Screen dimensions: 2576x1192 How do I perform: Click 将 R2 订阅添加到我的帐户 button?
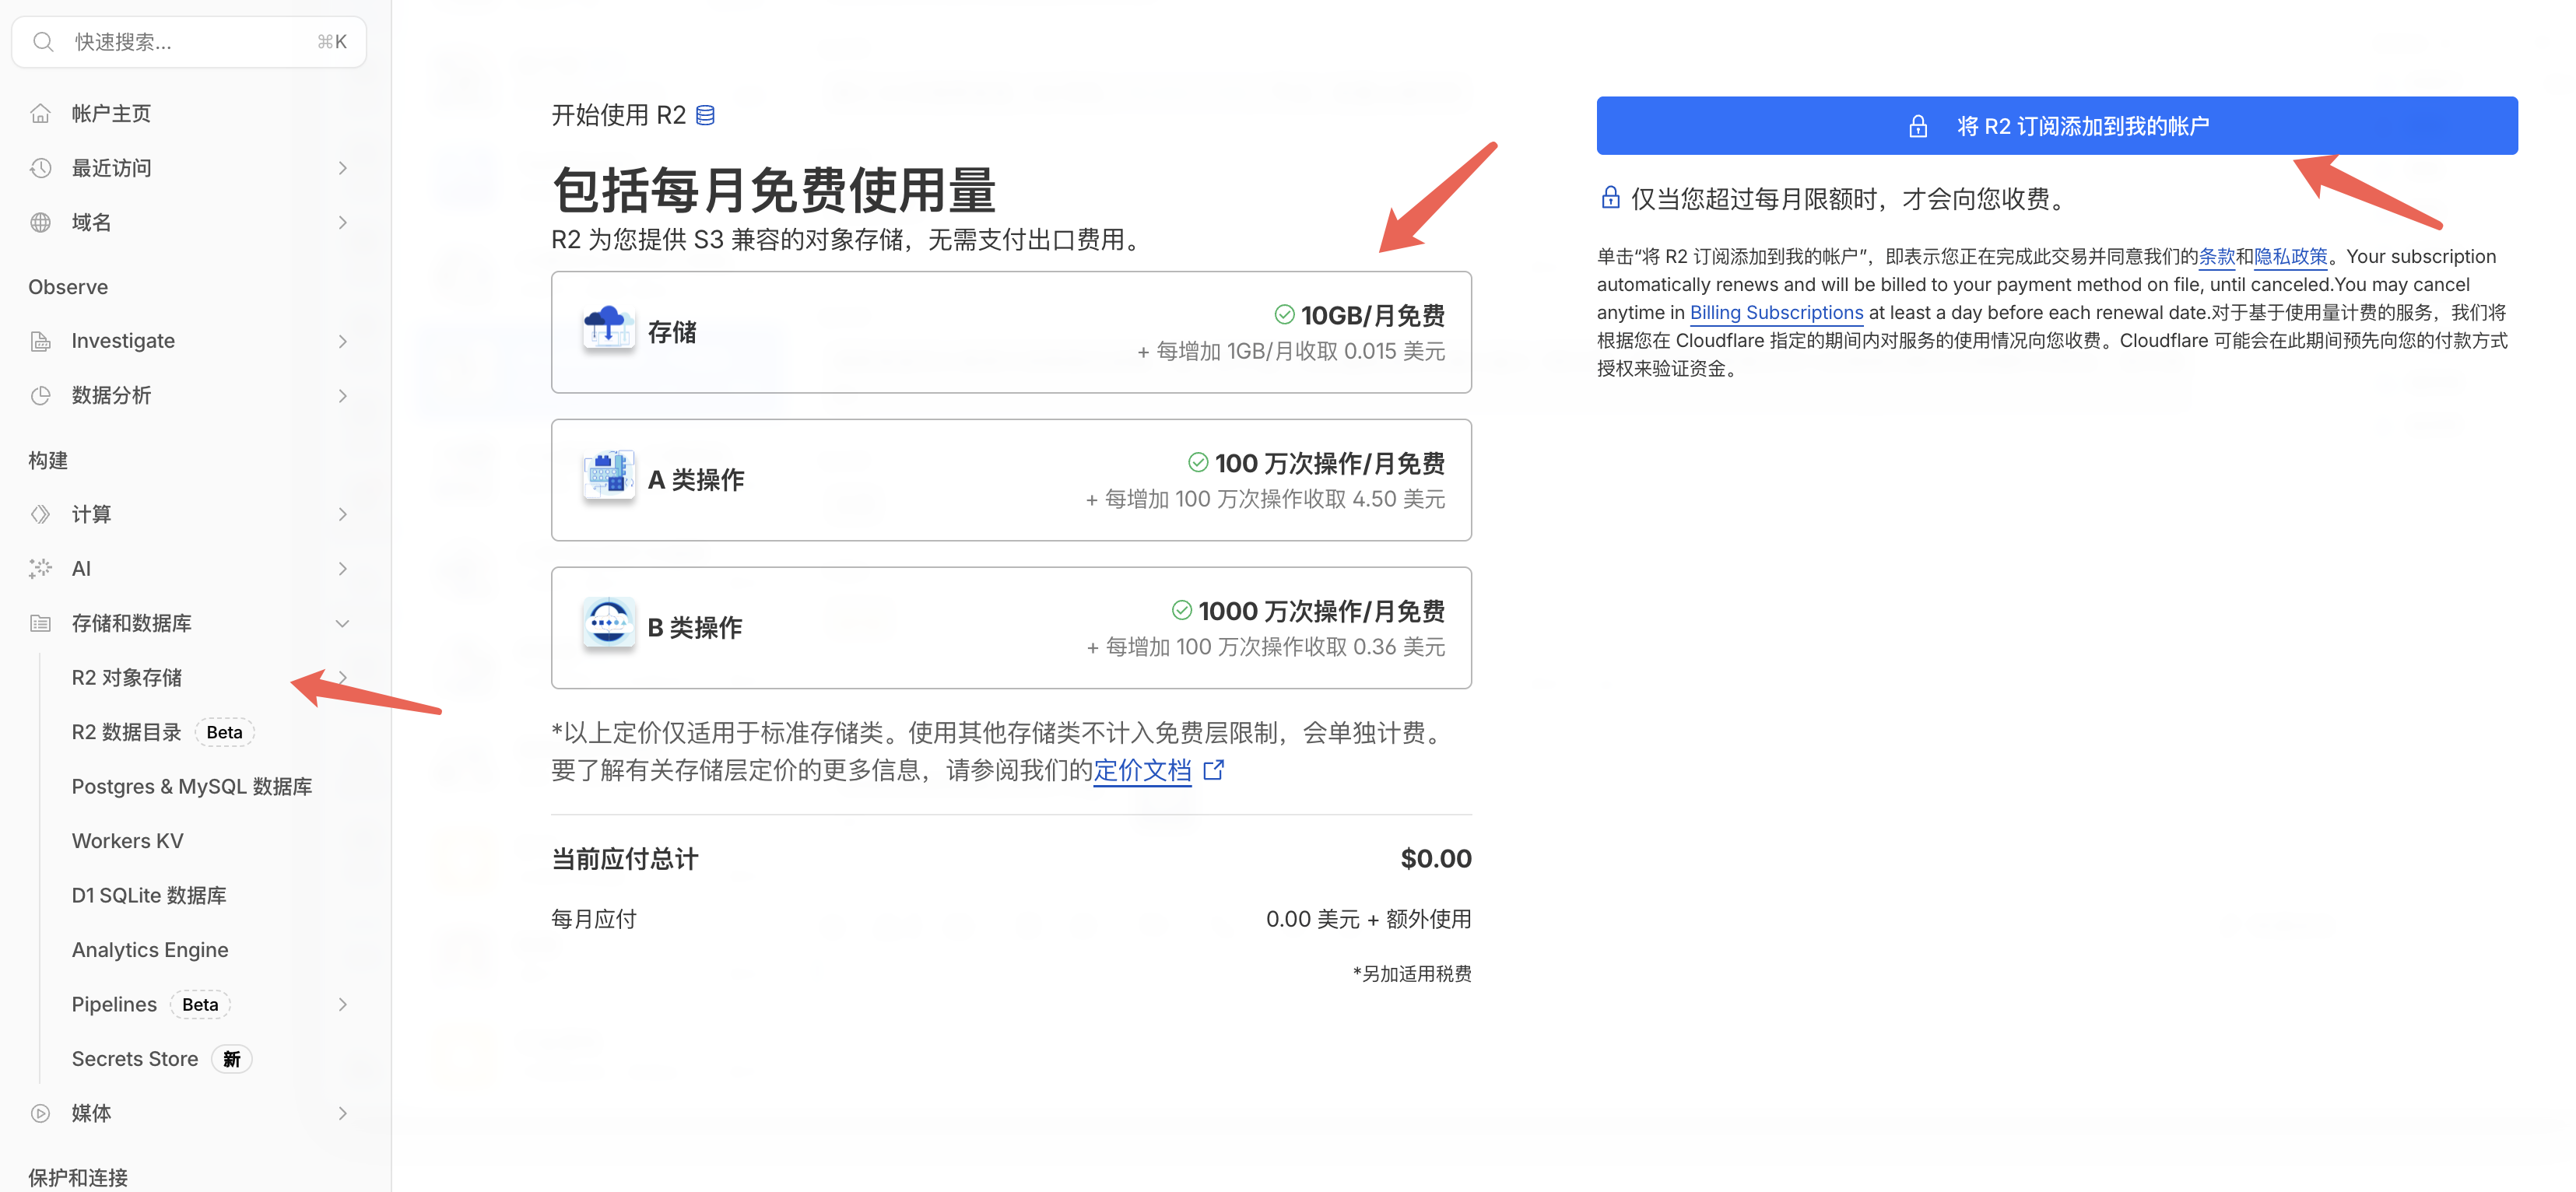click(x=2057, y=126)
